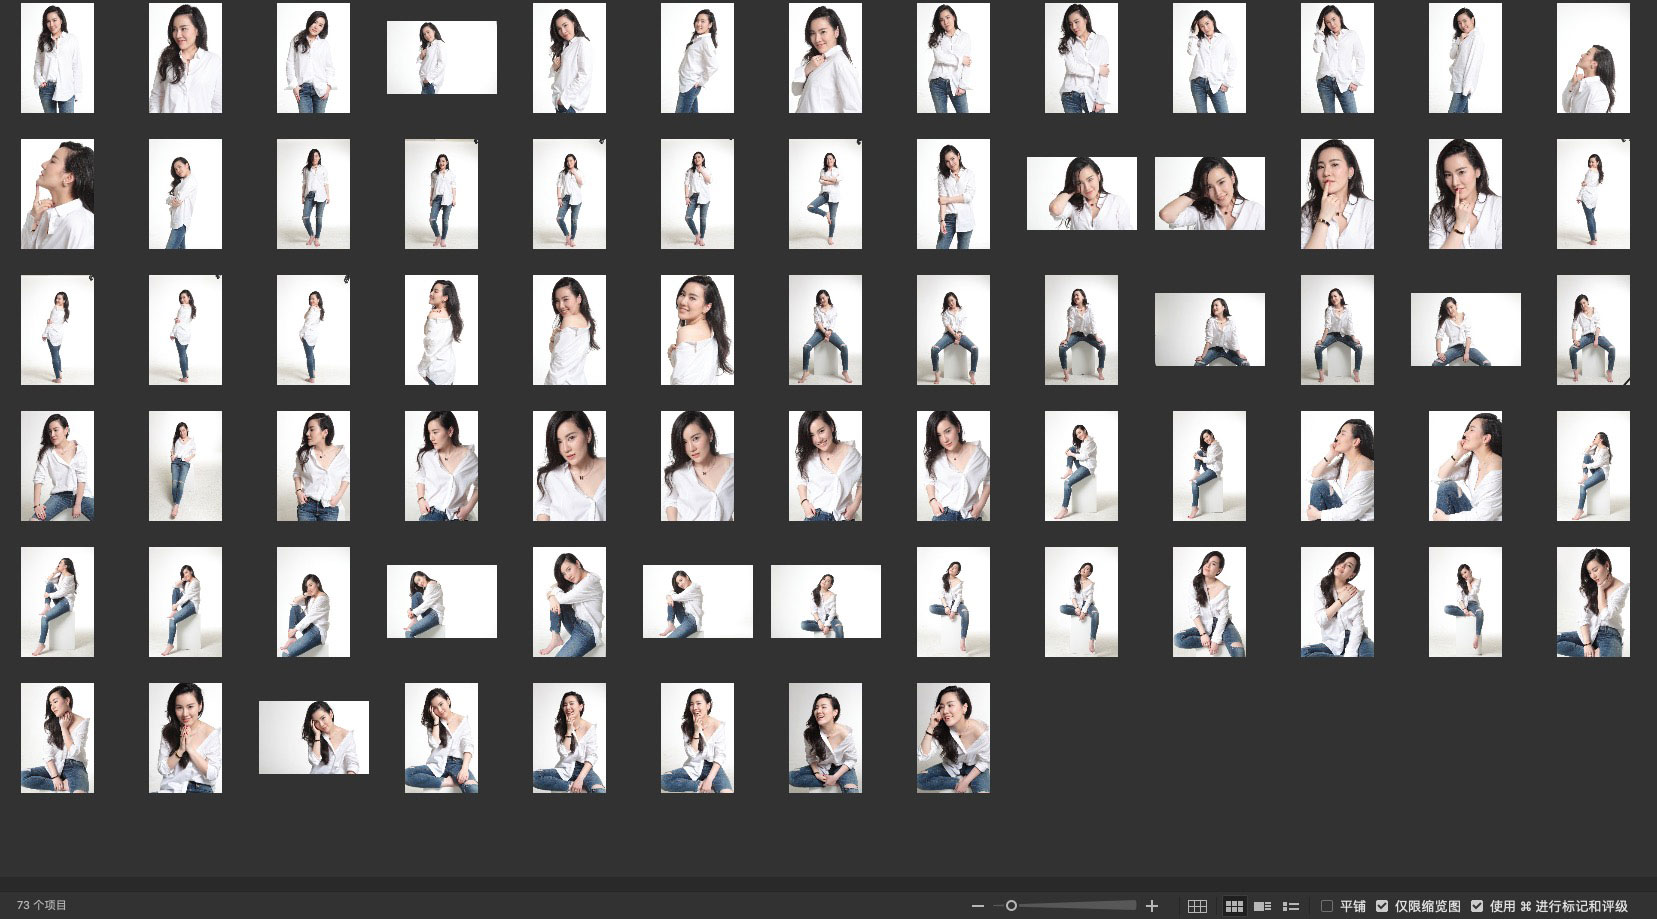Select the last thumbnail in the third row
Viewport: 1657px width, 919px height.
click(x=1592, y=330)
